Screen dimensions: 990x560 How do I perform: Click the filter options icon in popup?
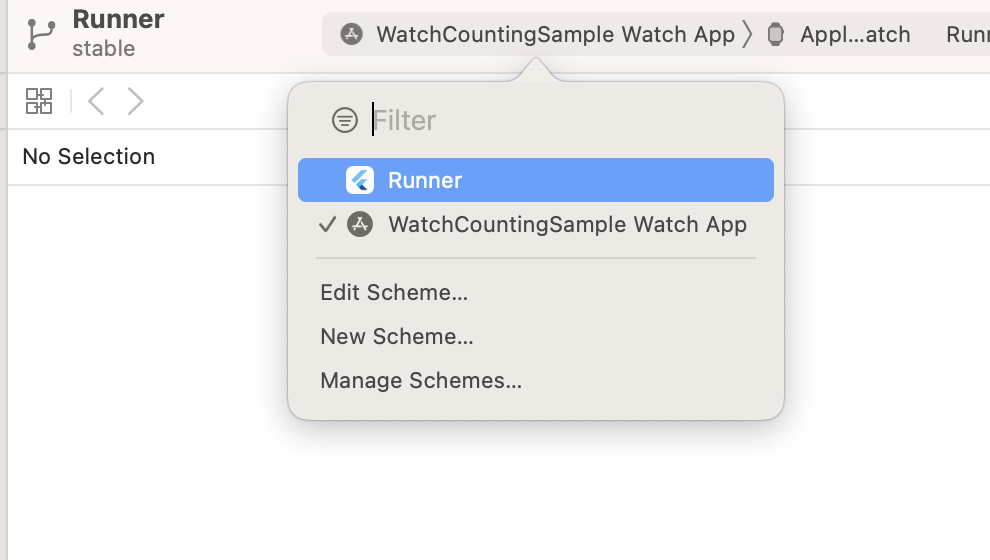tap(344, 121)
